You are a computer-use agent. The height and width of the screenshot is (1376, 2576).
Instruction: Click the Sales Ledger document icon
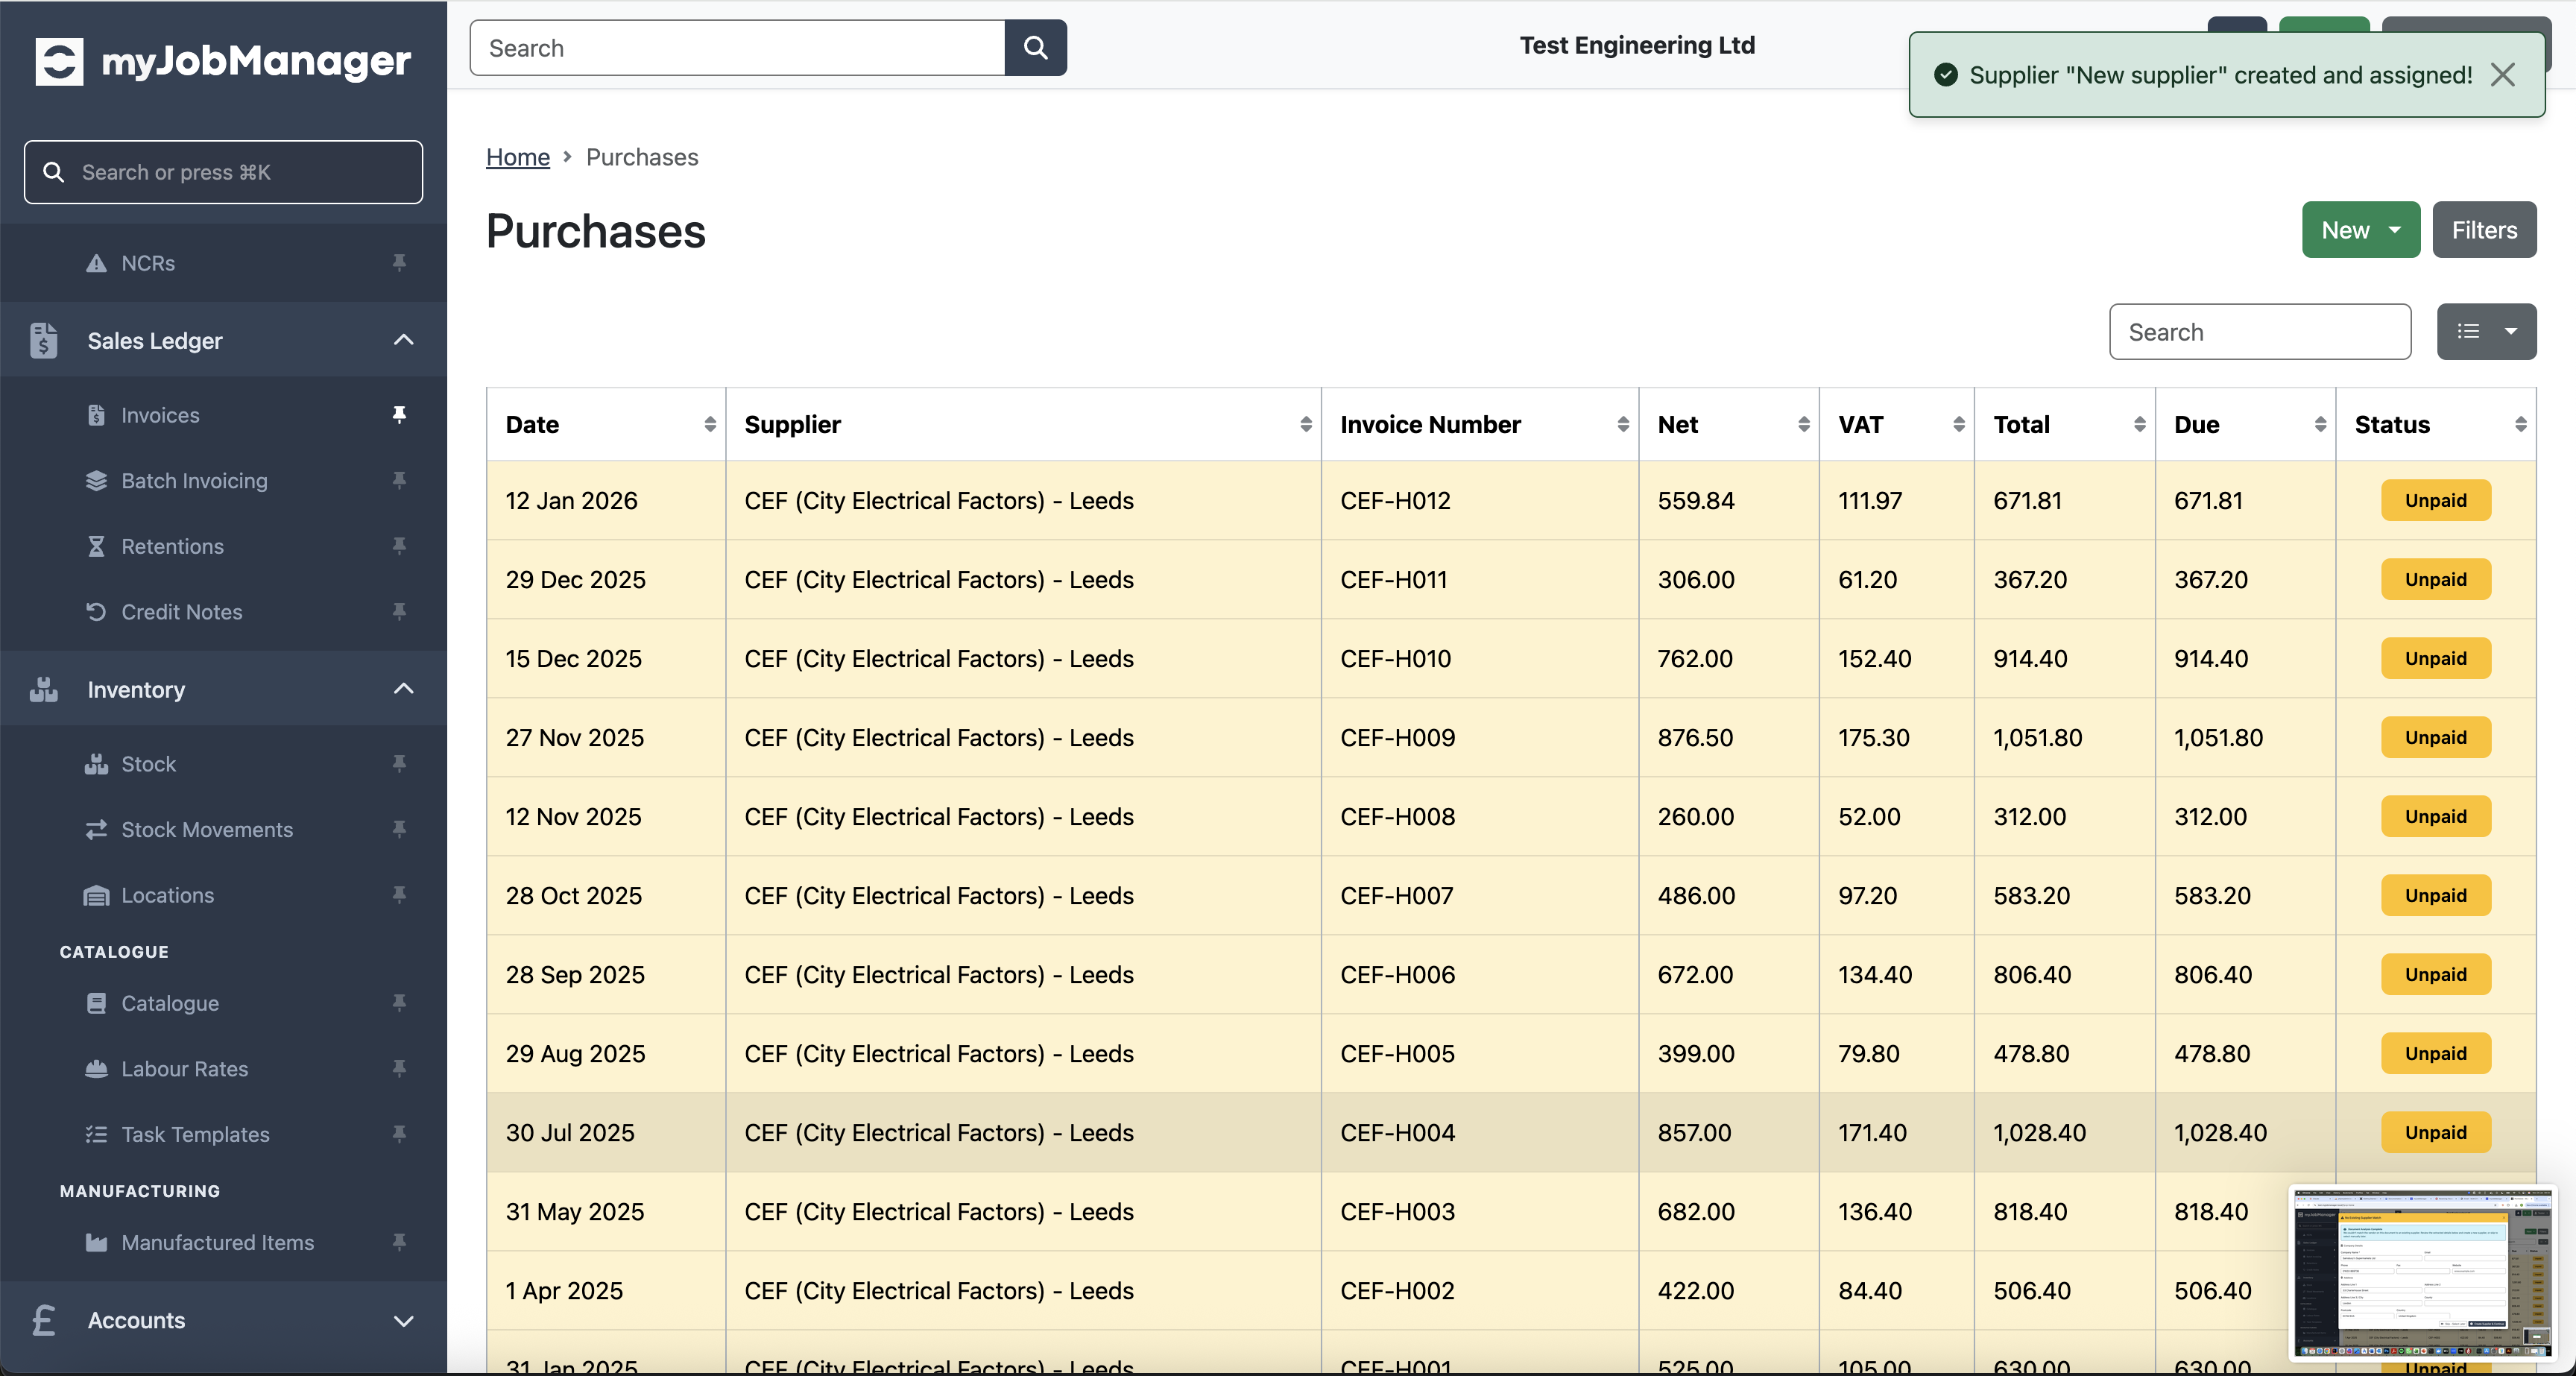coord(44,340)
